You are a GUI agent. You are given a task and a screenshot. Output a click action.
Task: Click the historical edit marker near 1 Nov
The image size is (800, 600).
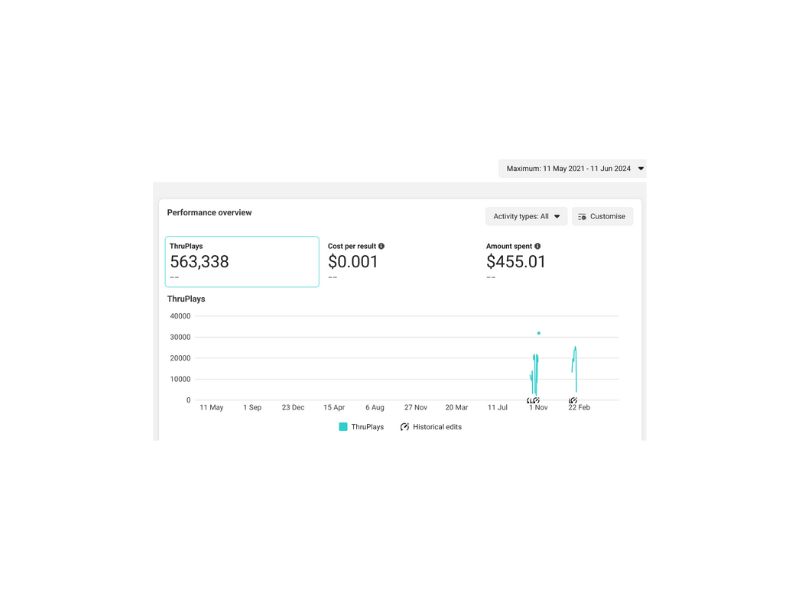click(534, 401)
